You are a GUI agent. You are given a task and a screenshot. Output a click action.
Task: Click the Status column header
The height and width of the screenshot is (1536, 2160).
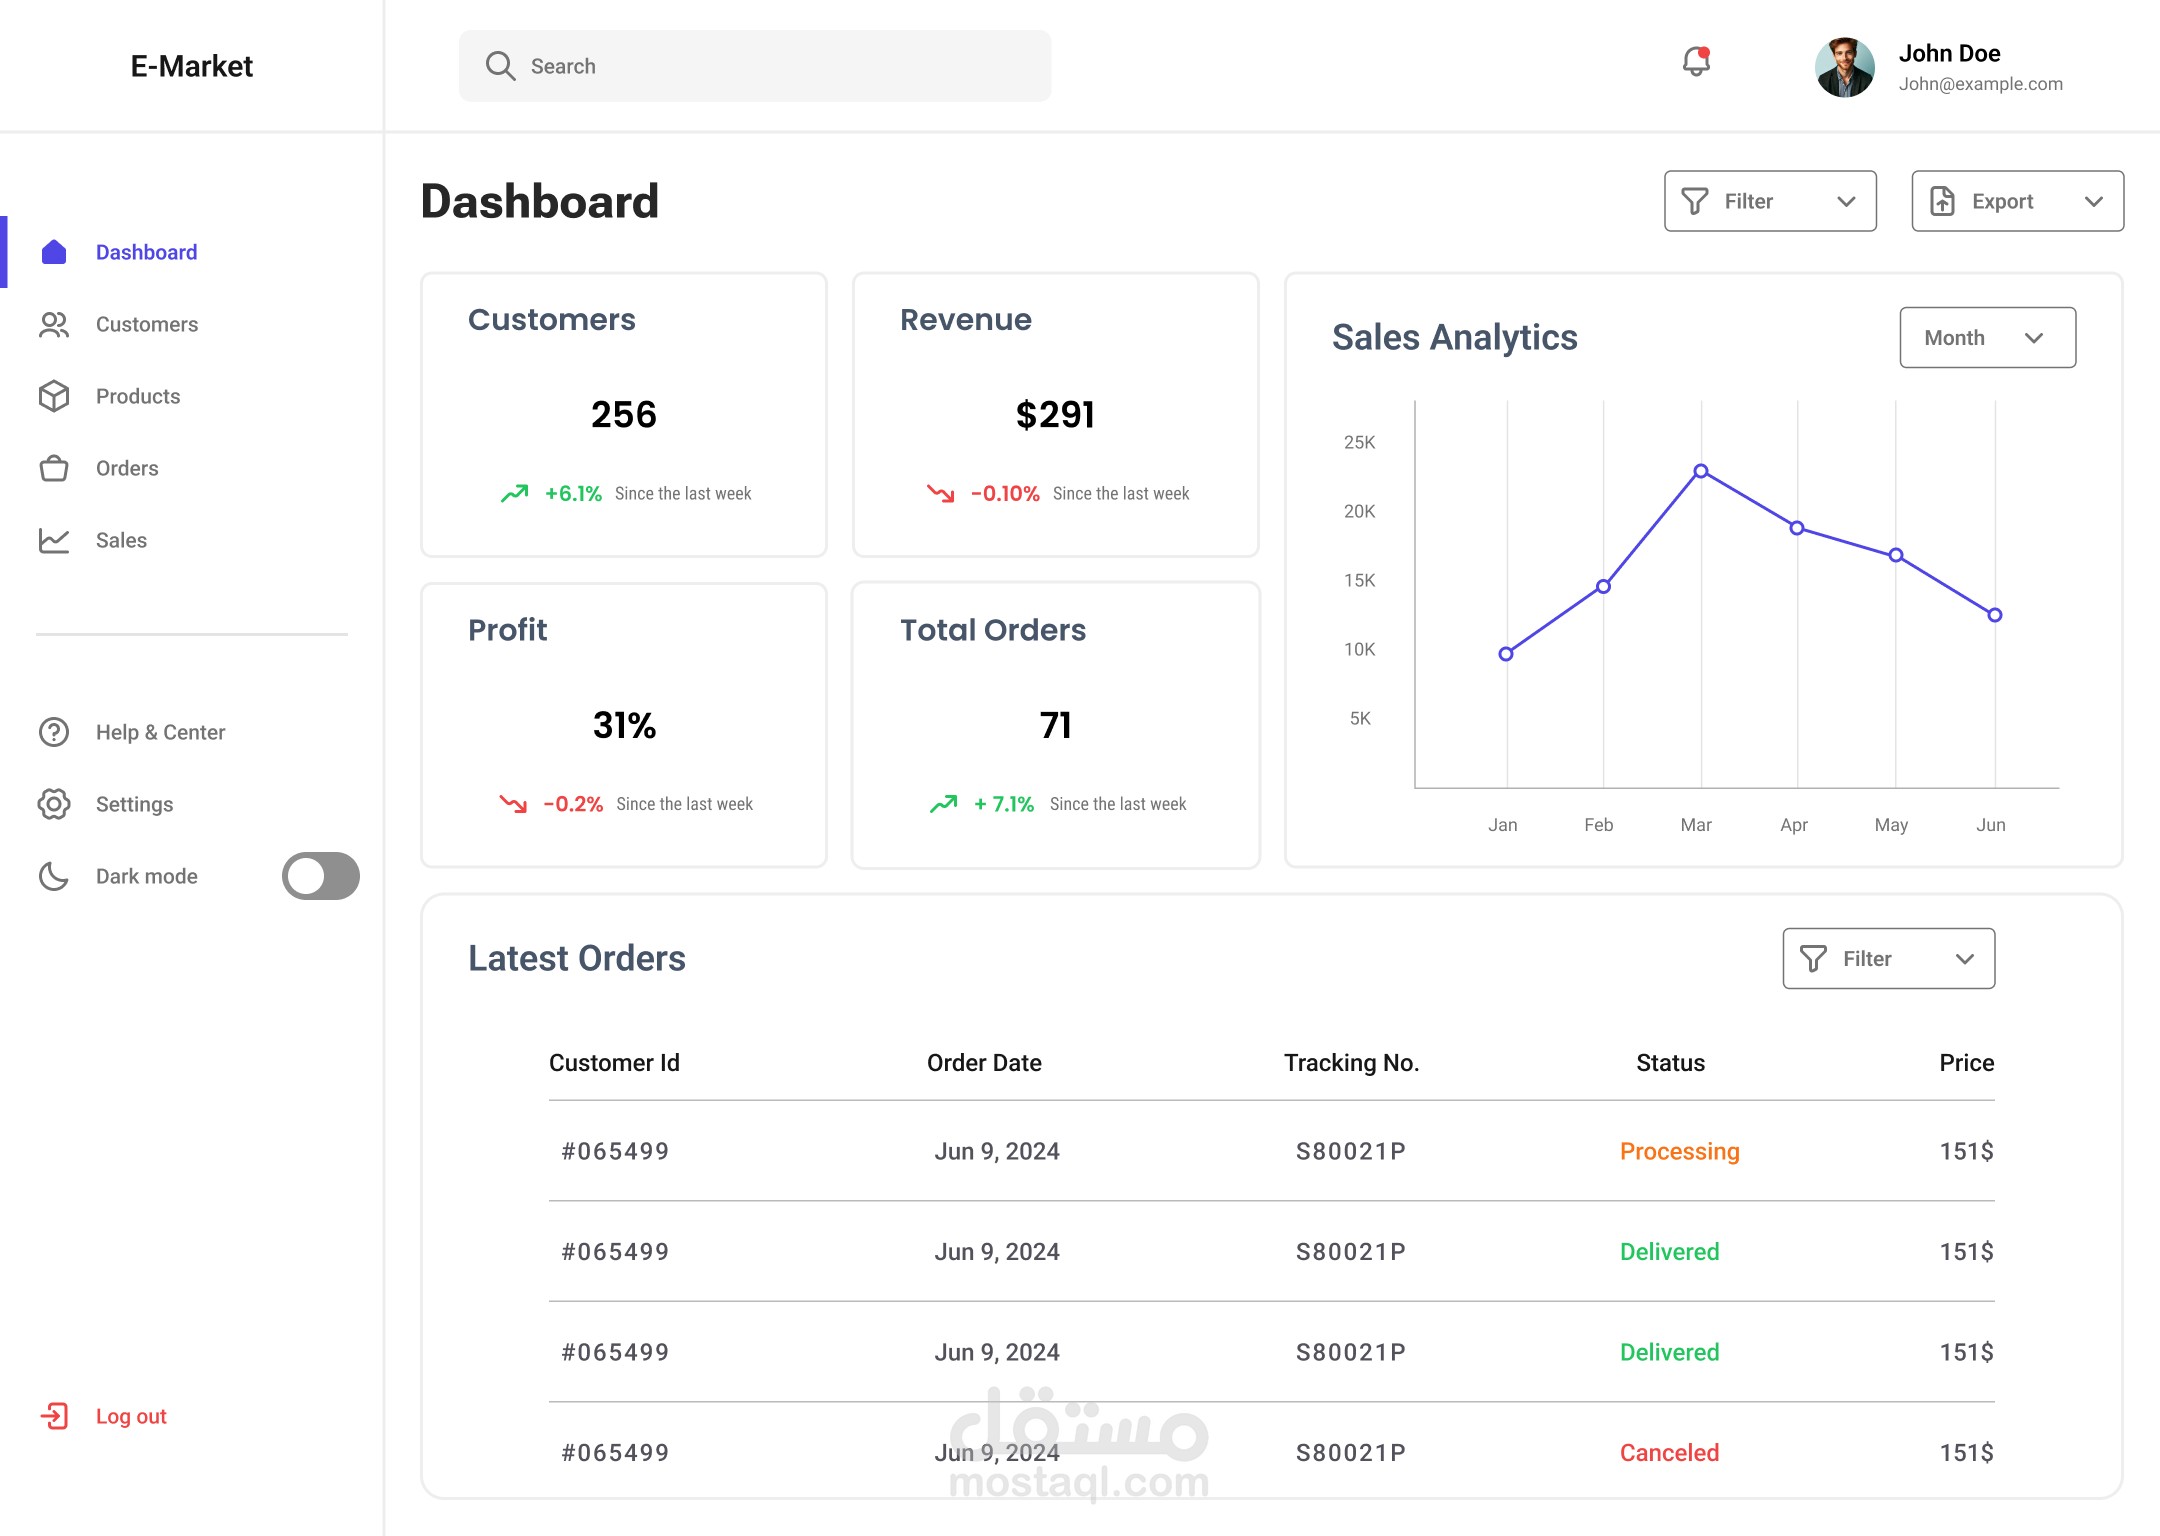click(x=1671, y=1063)
